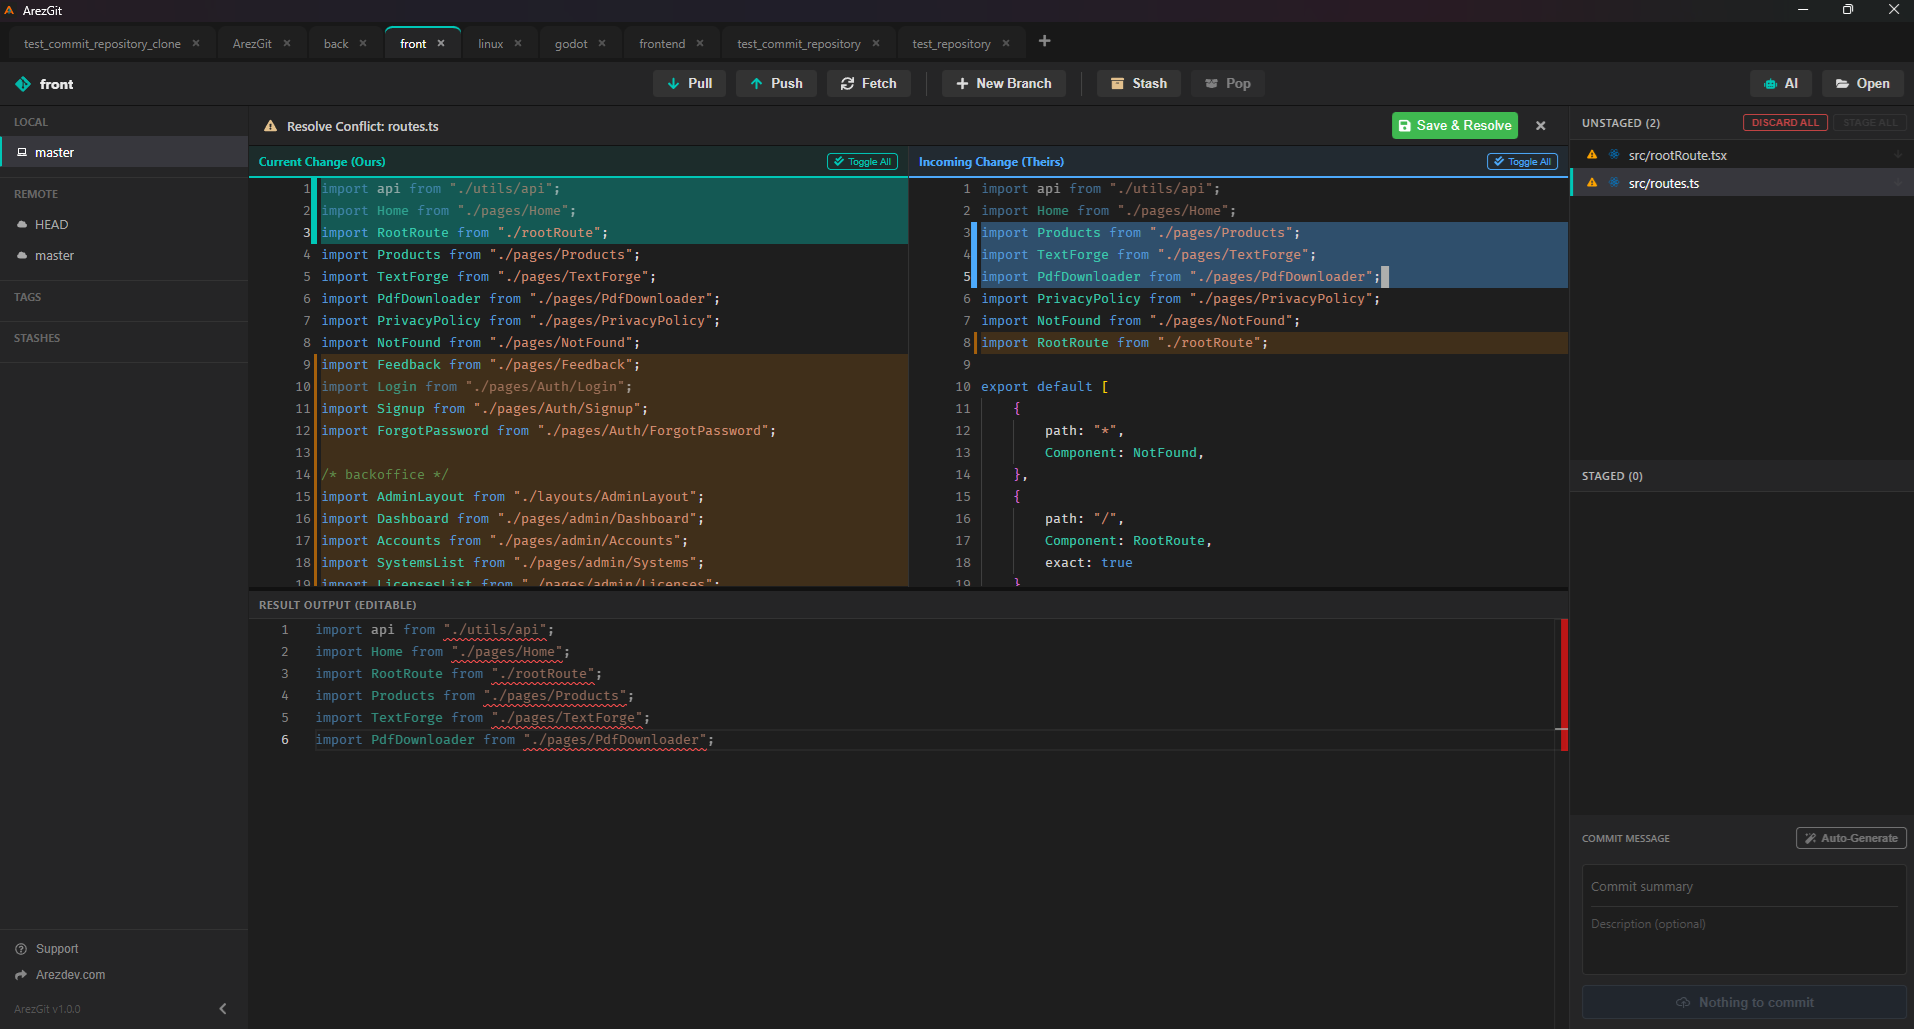This screenshot has width=1914, height=1029.
Task: Click the warning icon beside src/routes.ts
Action: [1592, 182]
